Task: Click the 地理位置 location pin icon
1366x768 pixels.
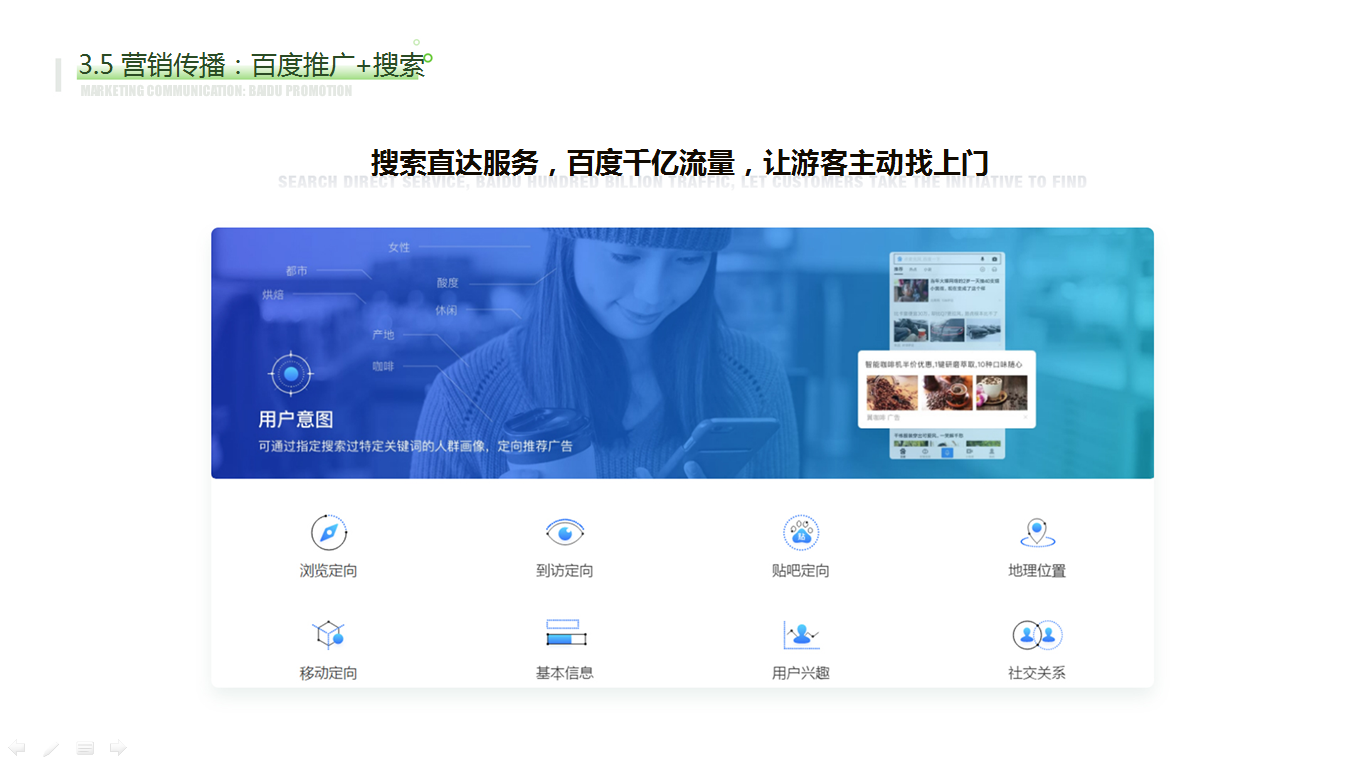Action: click(1037, 533)
